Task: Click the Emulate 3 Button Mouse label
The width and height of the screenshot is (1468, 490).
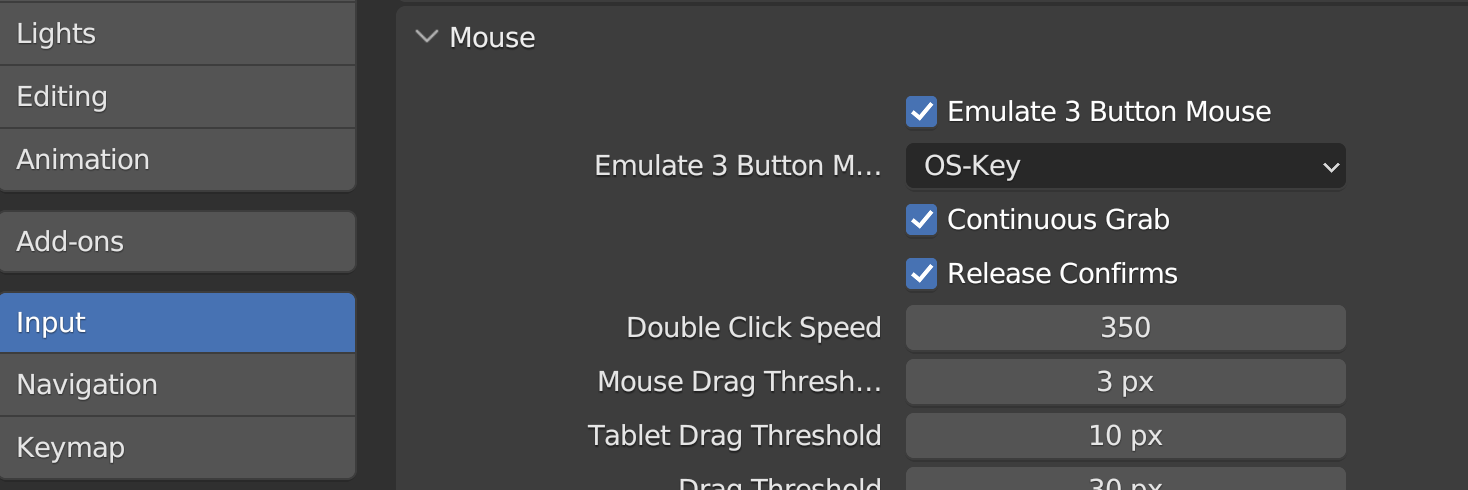Action: point(1109,112)
